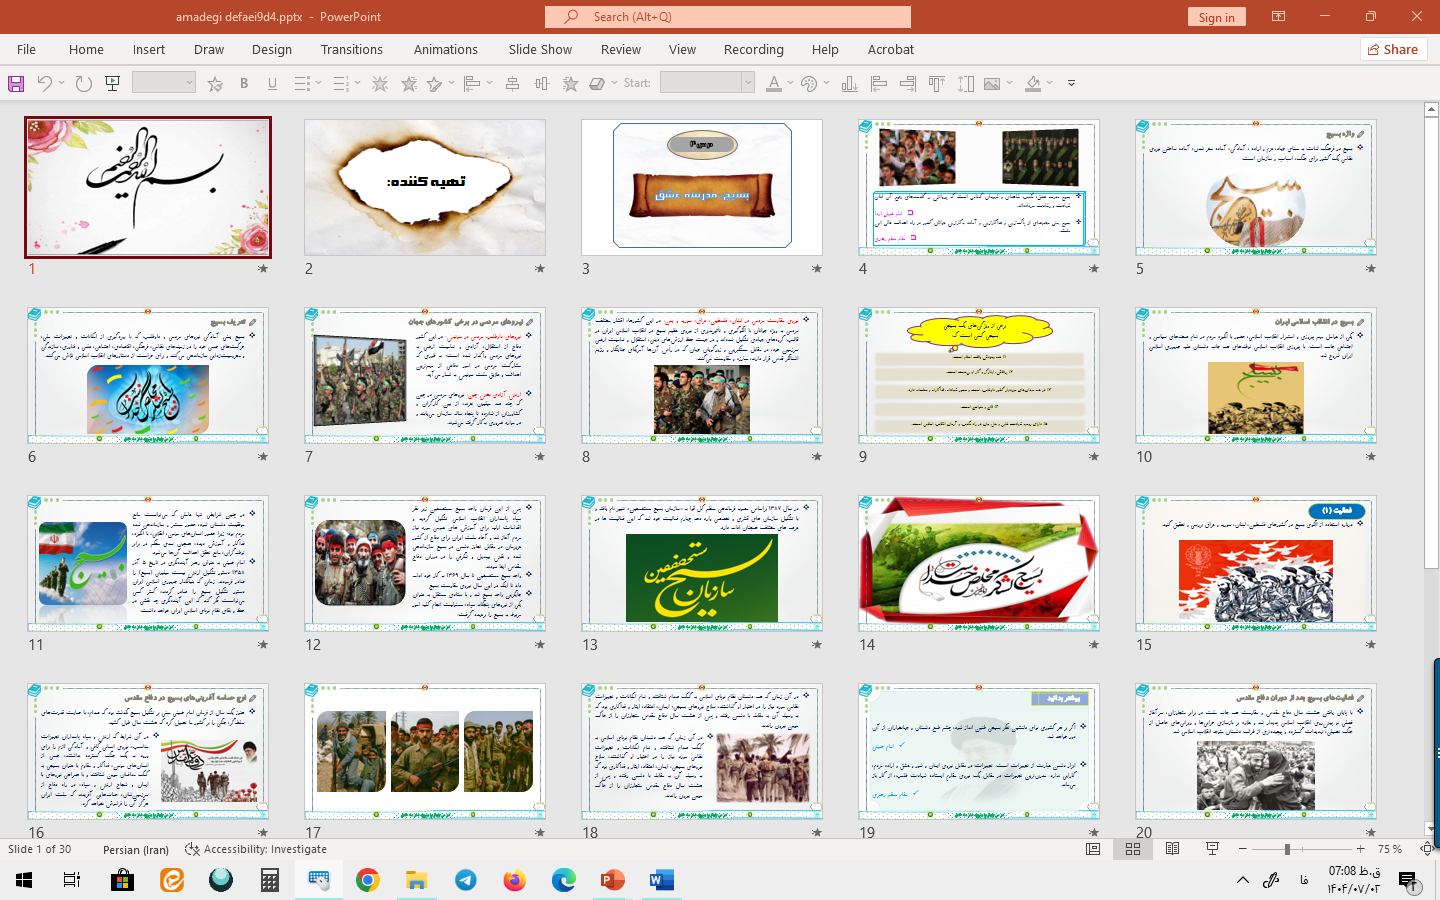Viewport: 1440px width, 900px height.
Task: Expand the font size combo box
Action: coord(188,84)
